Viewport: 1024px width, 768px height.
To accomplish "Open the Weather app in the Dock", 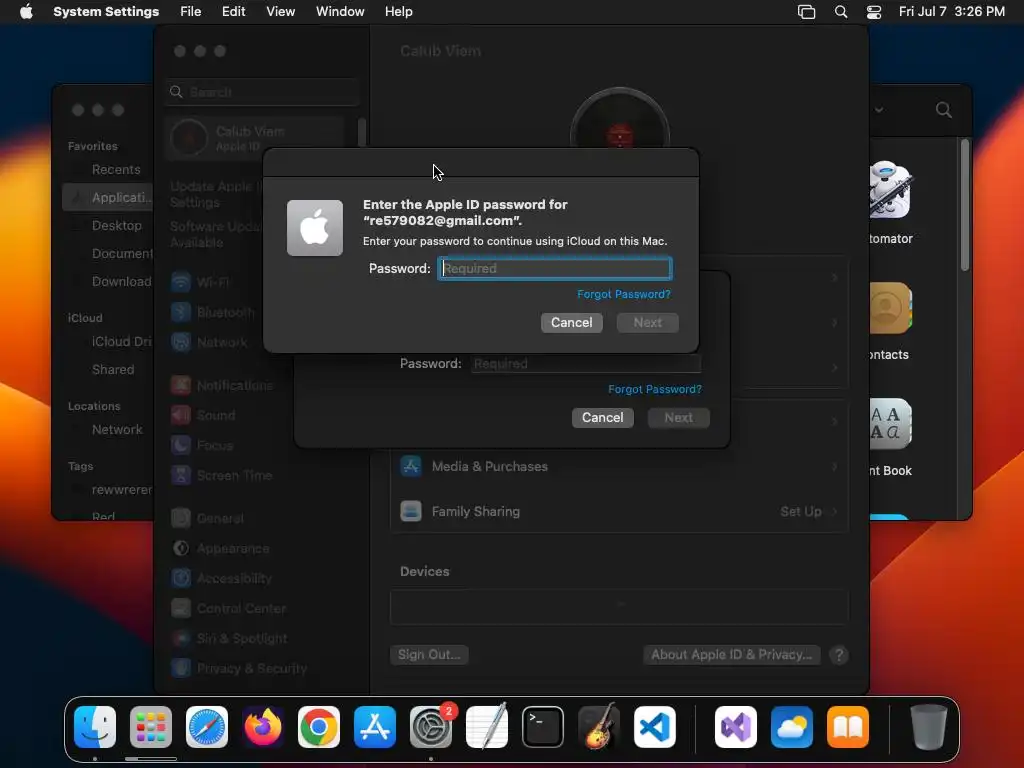I will [x=792, y=727].
